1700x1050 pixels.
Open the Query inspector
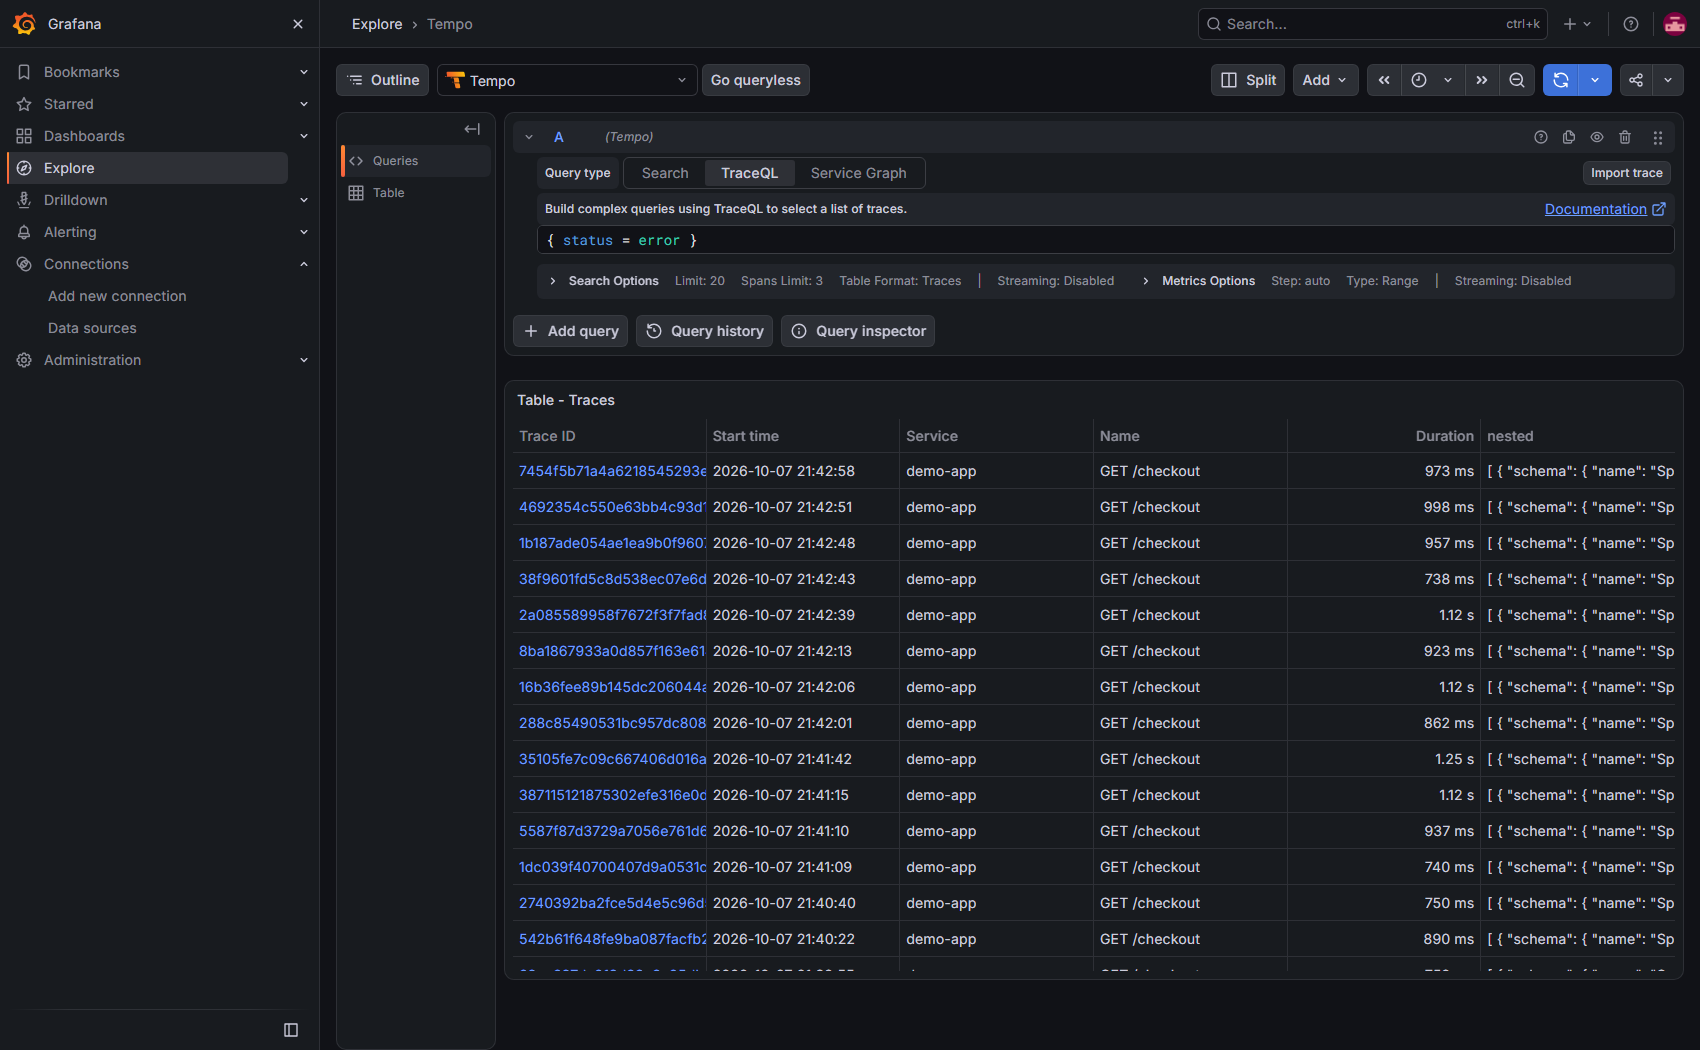(x=858, y=331)
